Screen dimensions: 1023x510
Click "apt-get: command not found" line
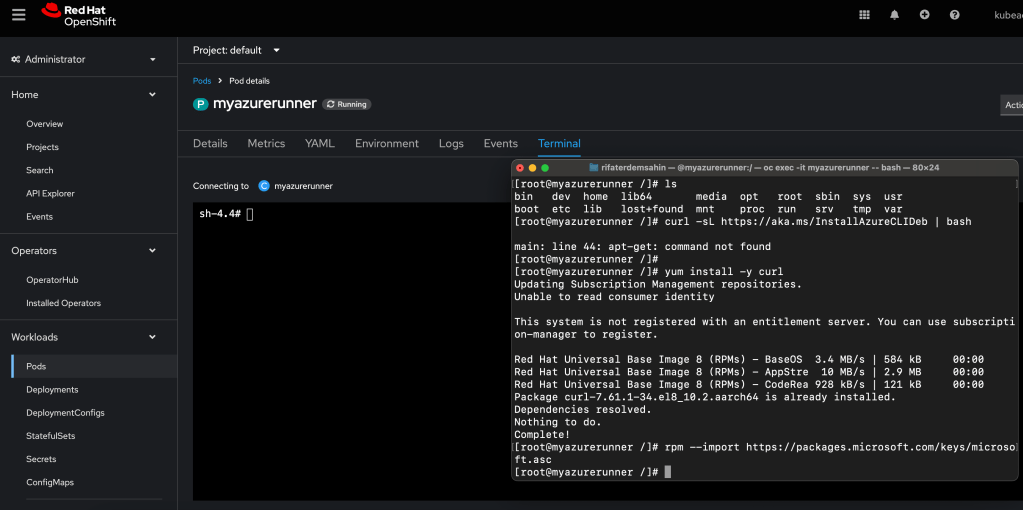tap(643, 247)
